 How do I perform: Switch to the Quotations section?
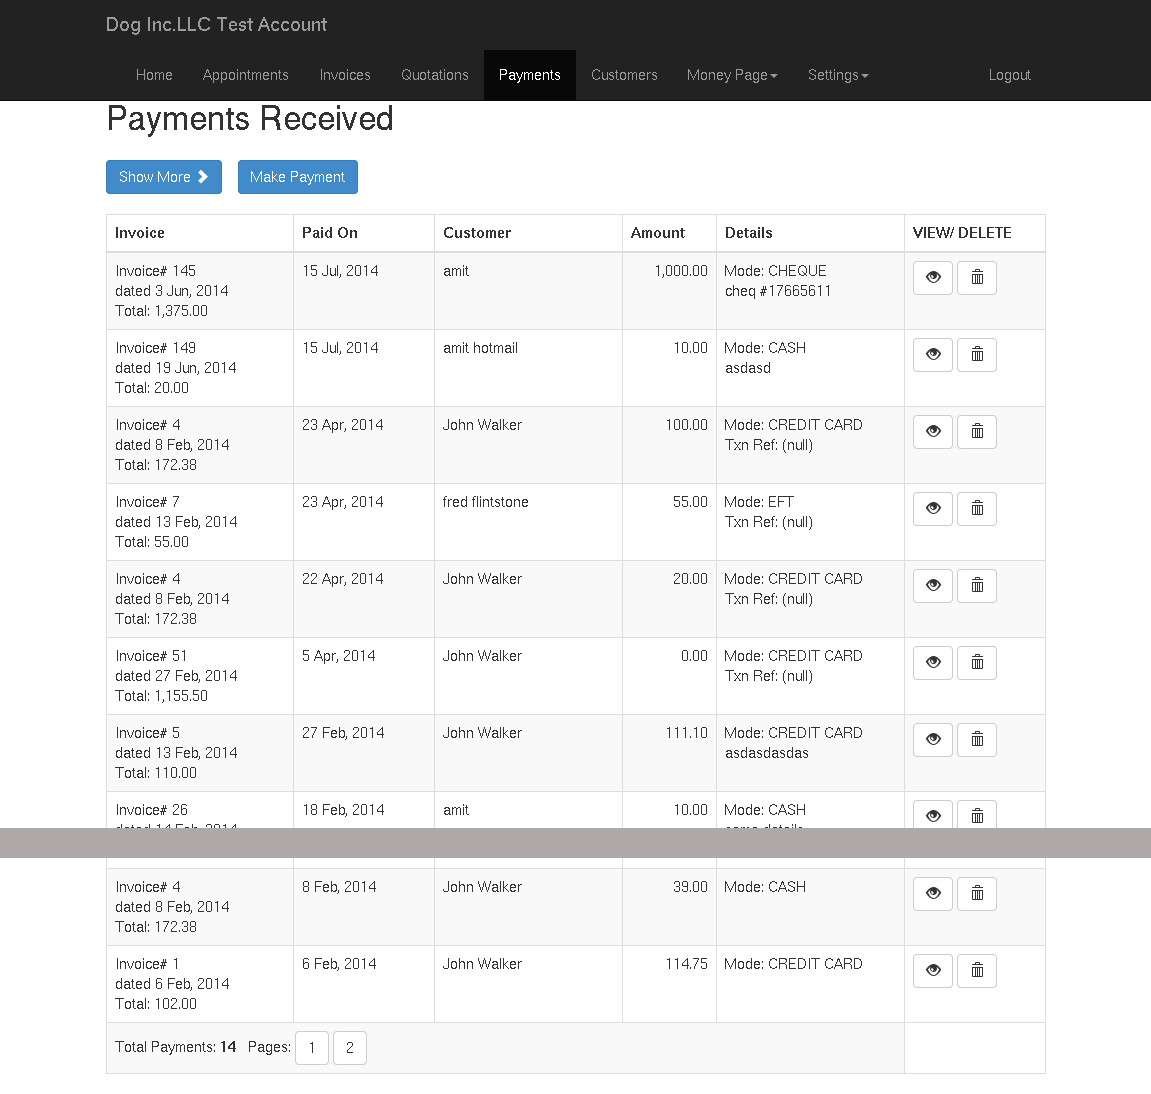tap(435, 75)
